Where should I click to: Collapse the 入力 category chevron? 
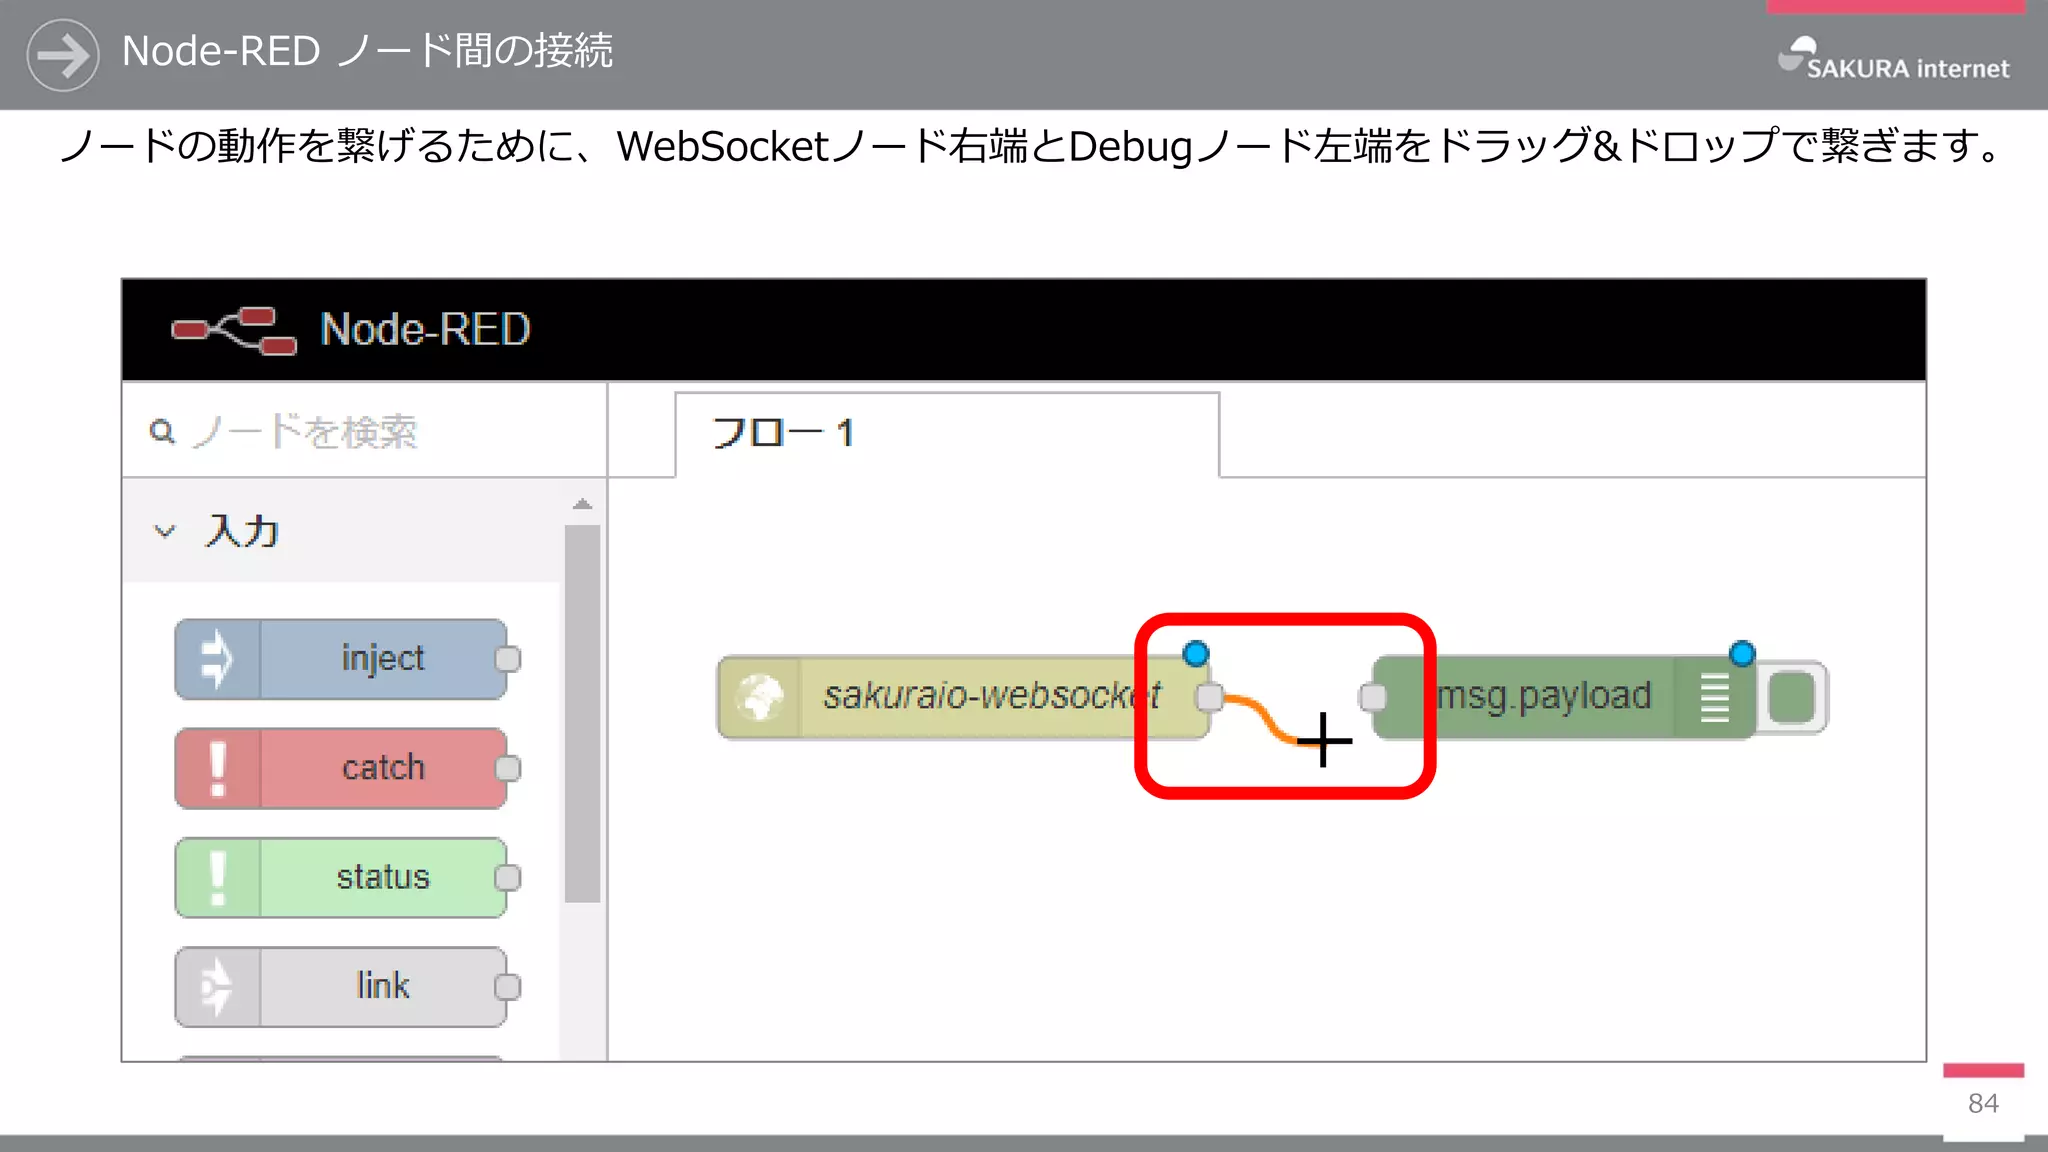[165, 531]
